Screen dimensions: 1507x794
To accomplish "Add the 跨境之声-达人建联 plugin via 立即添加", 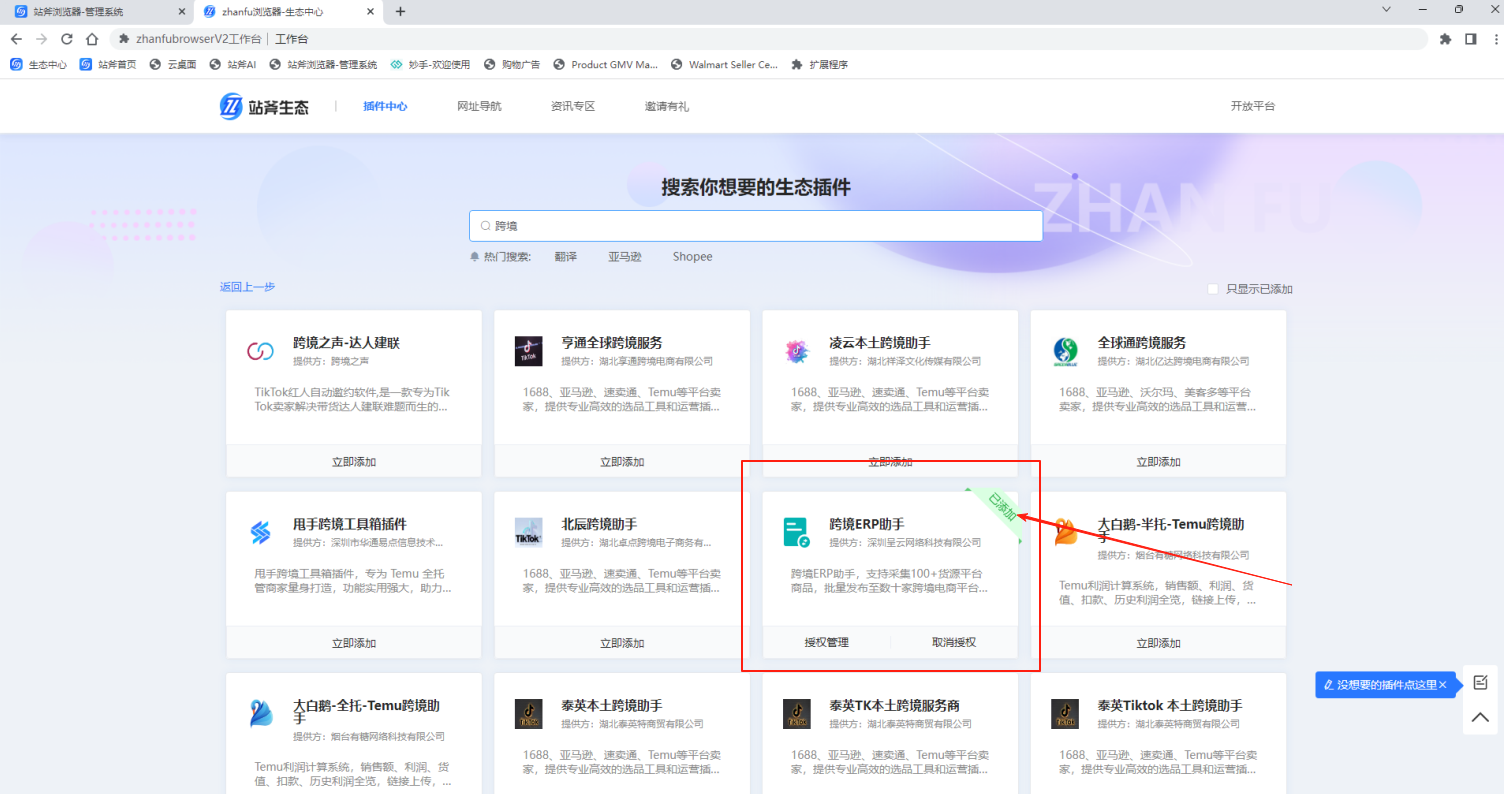I will click(354, 462).
